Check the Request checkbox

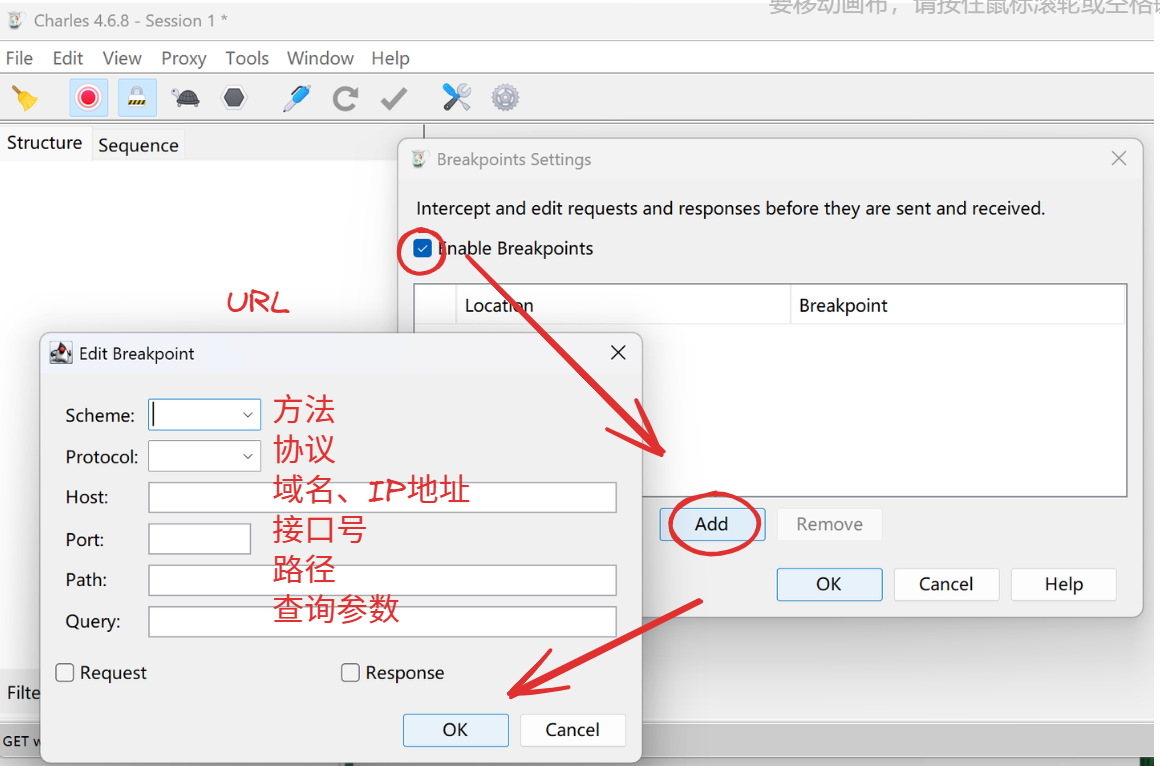click(65, 672)
